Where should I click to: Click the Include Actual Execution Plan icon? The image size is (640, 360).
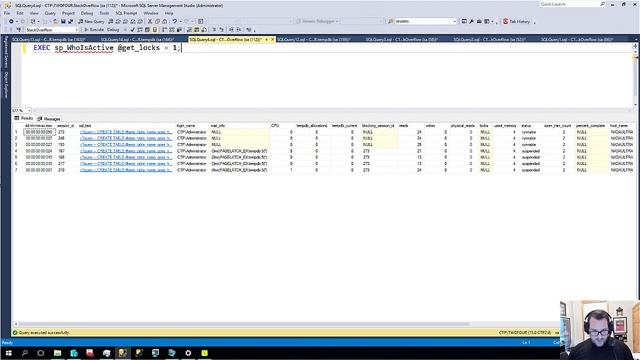click(164, 30)
